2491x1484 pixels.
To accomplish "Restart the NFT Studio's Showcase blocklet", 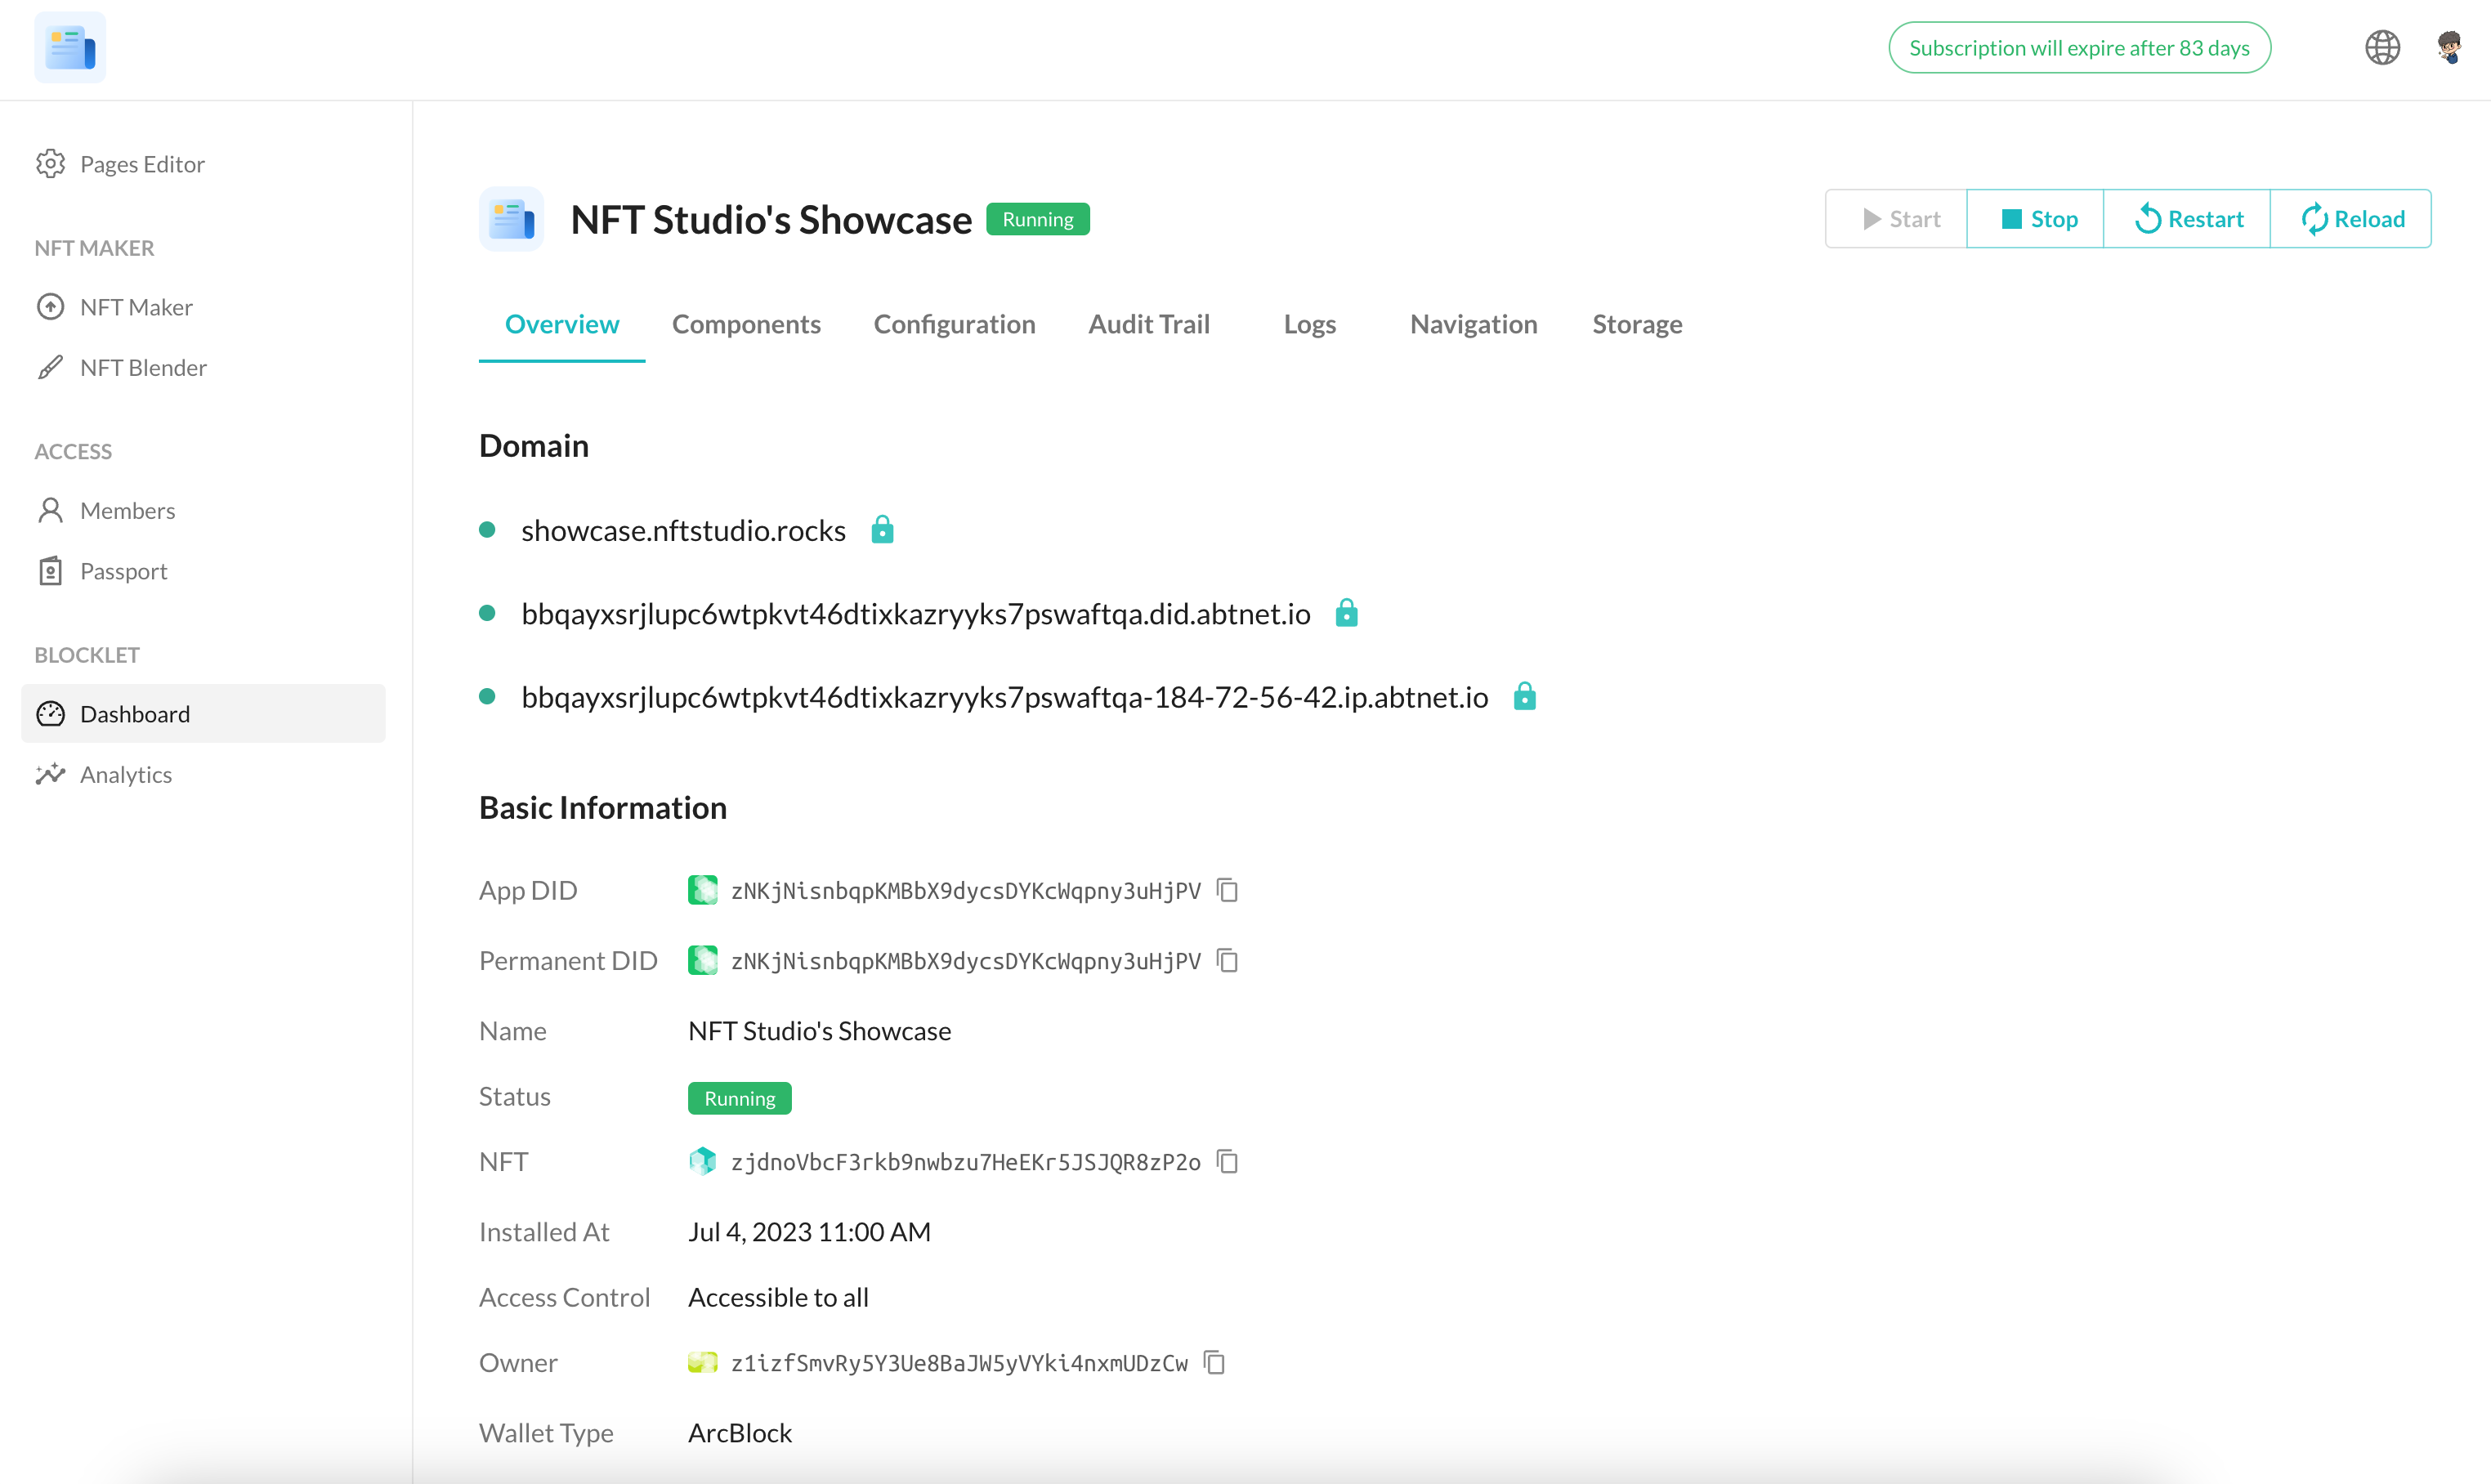I will coord(2188,219).
